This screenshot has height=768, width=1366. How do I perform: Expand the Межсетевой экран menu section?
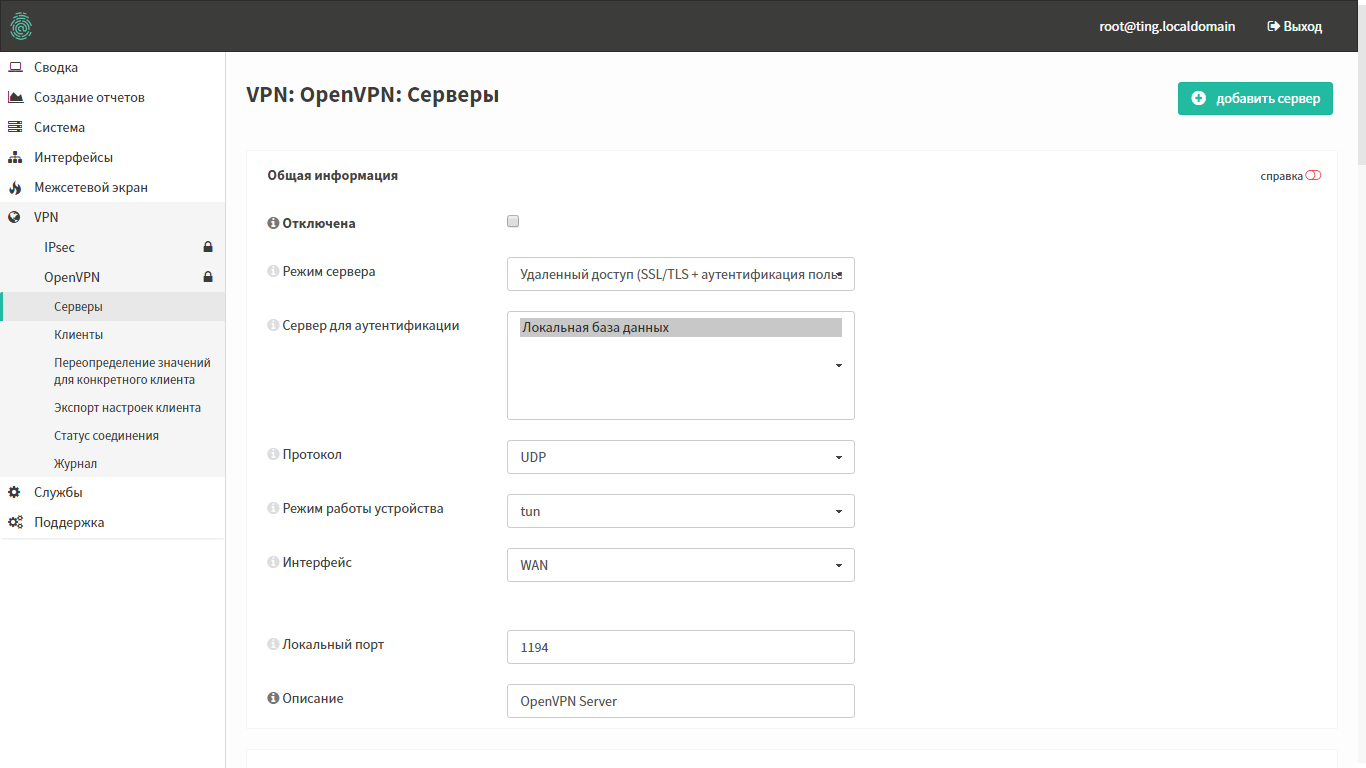point(112,188)
